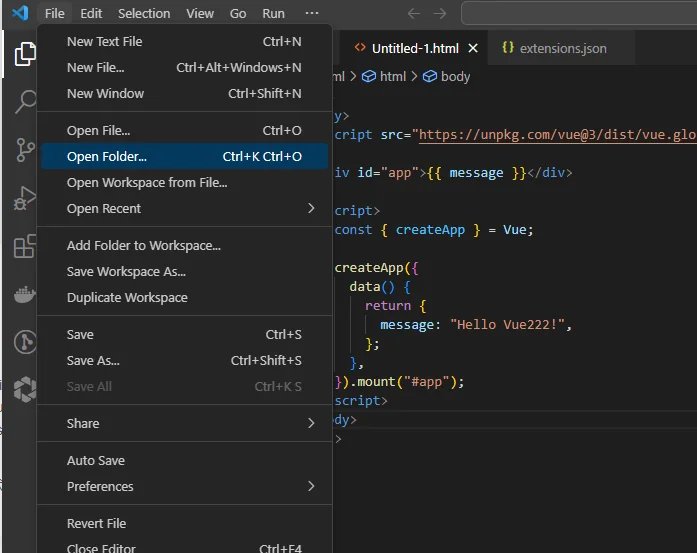Expand the Preferences submenu

184,486
